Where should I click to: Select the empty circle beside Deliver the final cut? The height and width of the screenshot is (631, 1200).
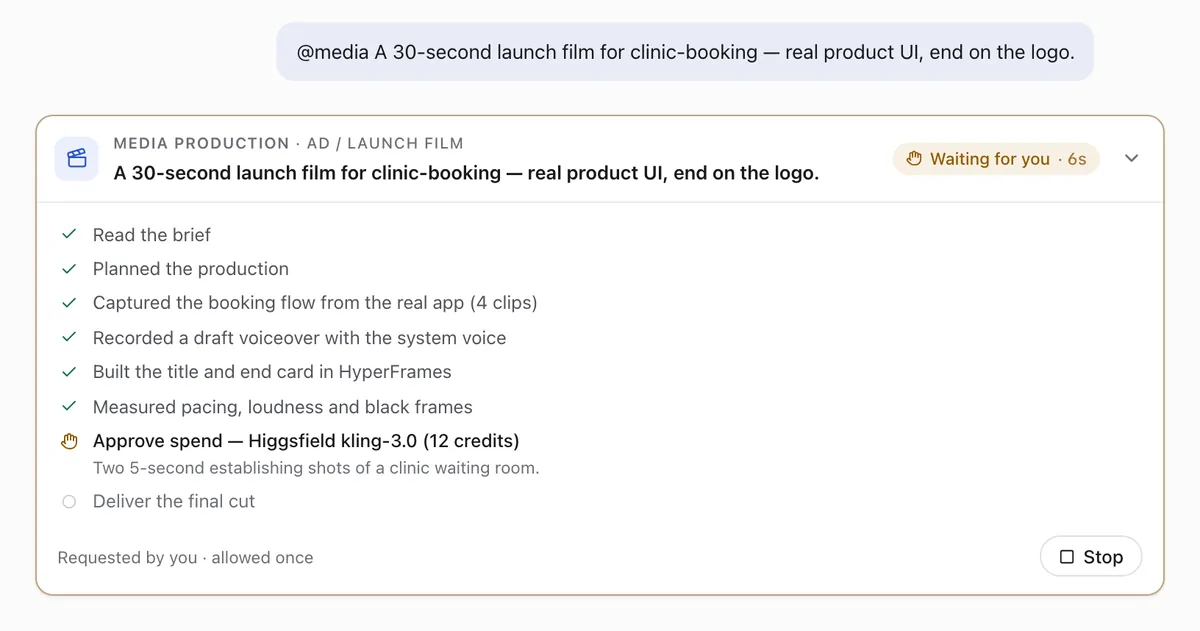(69, 502)
